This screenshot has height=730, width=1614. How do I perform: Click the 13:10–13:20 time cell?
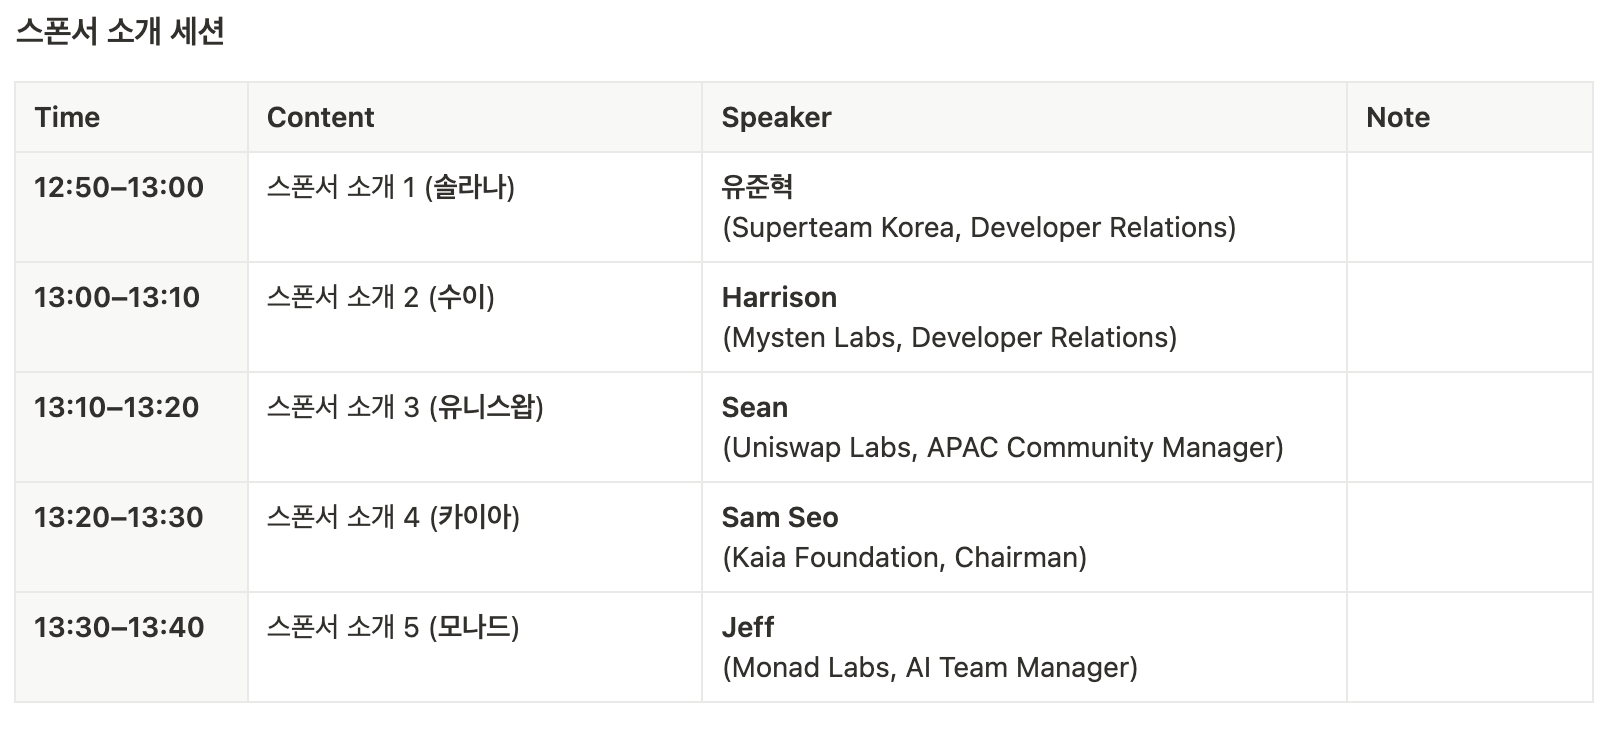pyautogui.click(x=131, y=427)
